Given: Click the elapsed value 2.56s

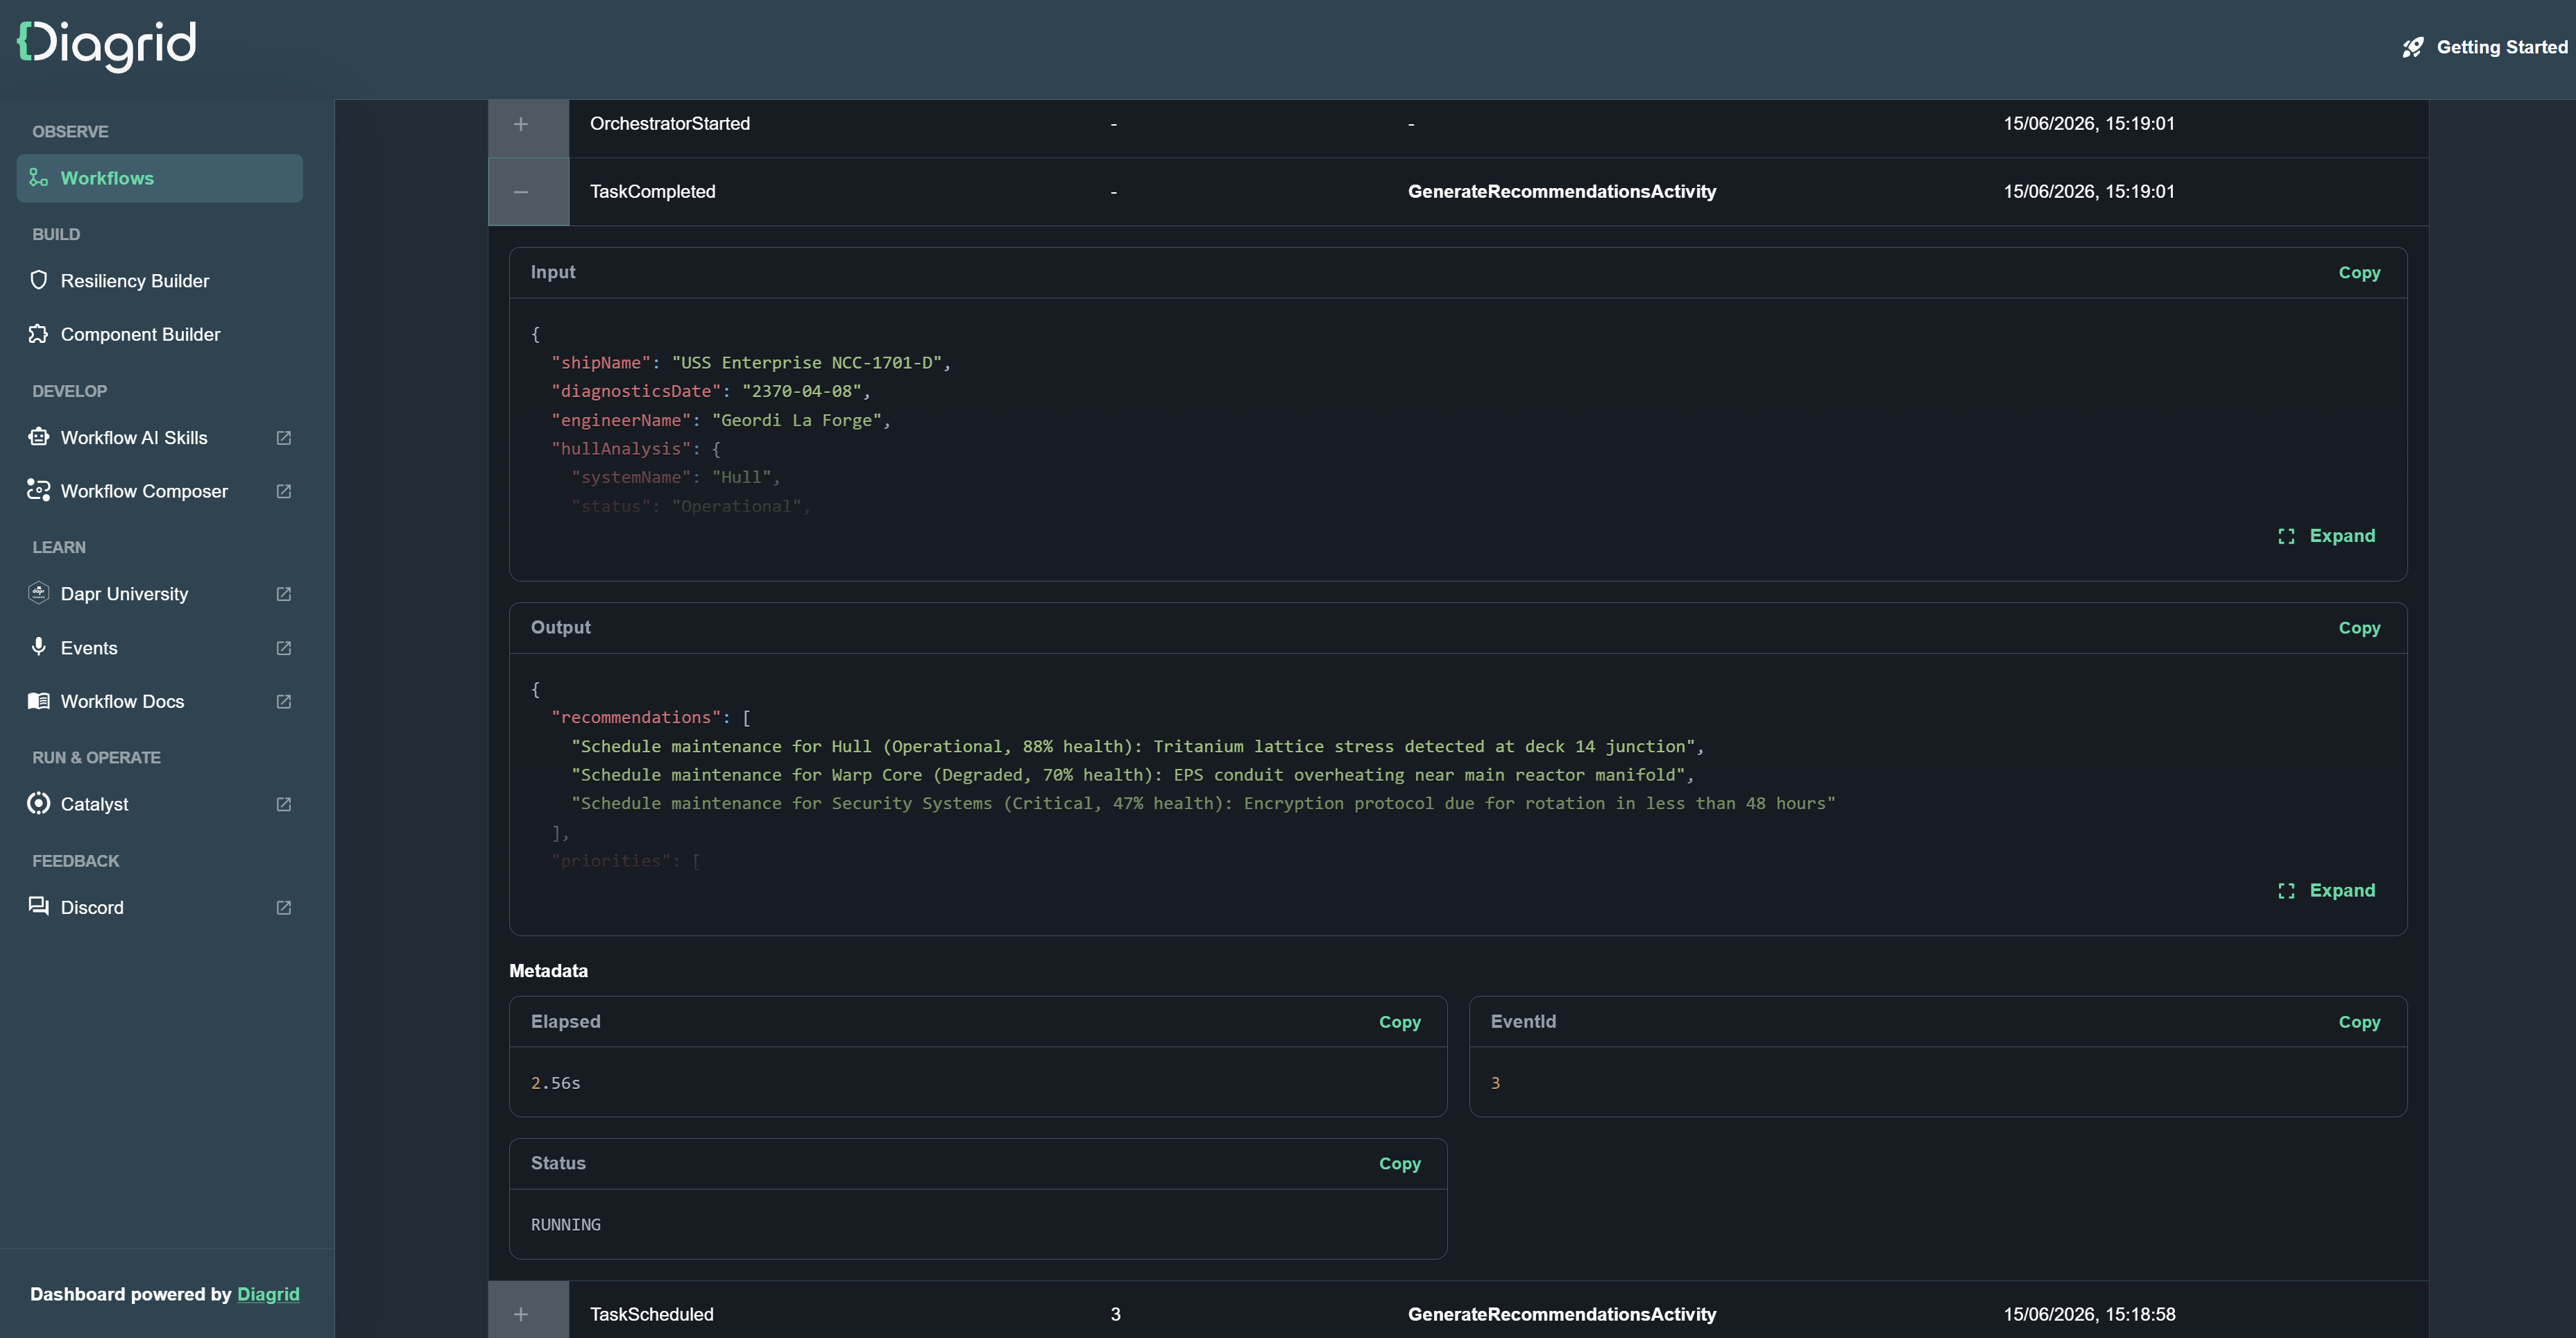Looking at the screenshot, I should [555, 1083].
